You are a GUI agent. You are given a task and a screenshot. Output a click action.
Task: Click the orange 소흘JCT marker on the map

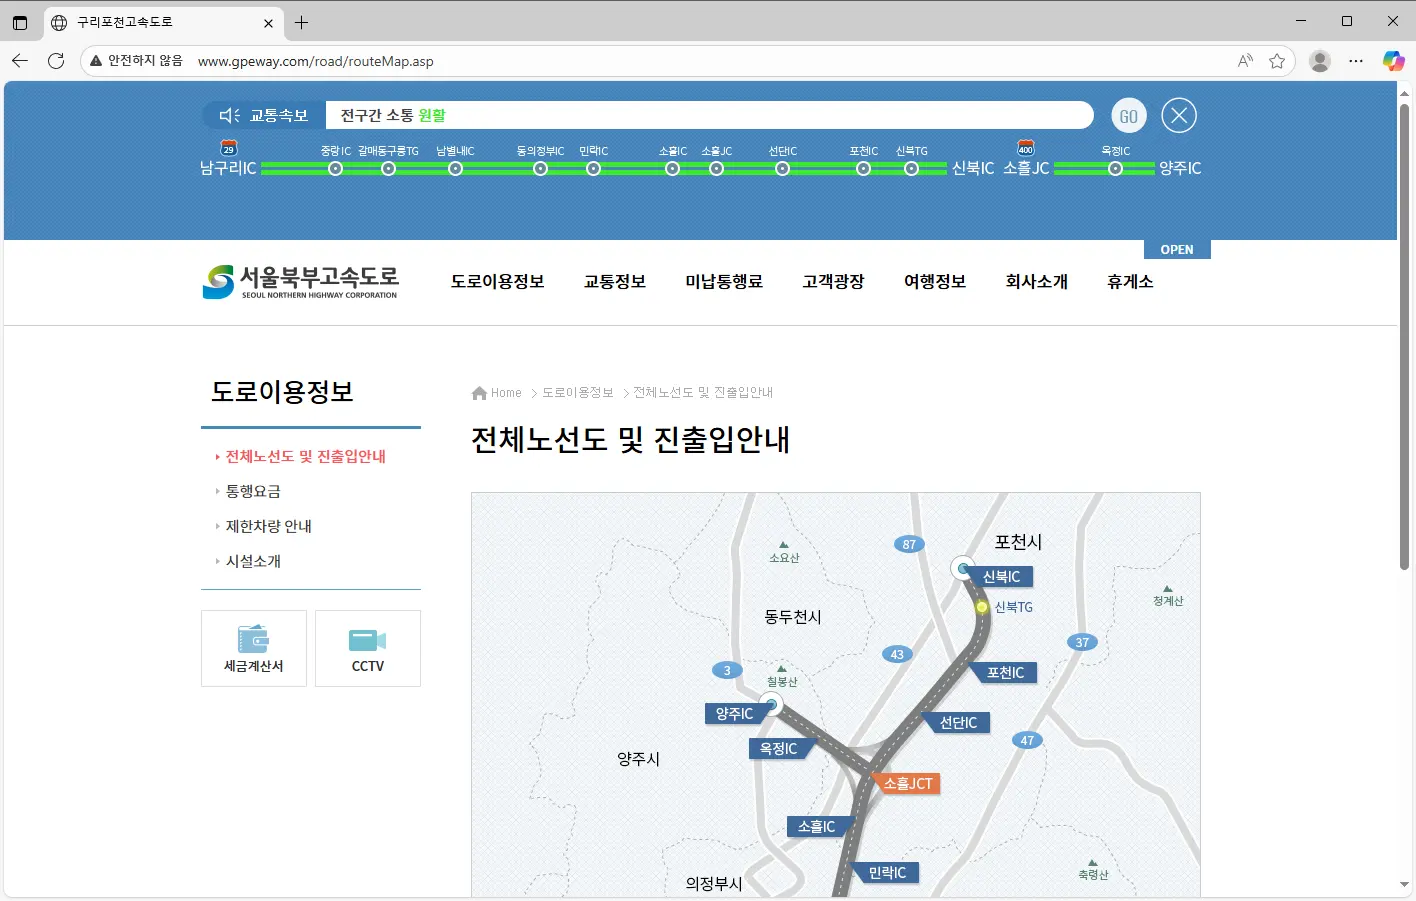pyautogui.click(x=906, y=783)
